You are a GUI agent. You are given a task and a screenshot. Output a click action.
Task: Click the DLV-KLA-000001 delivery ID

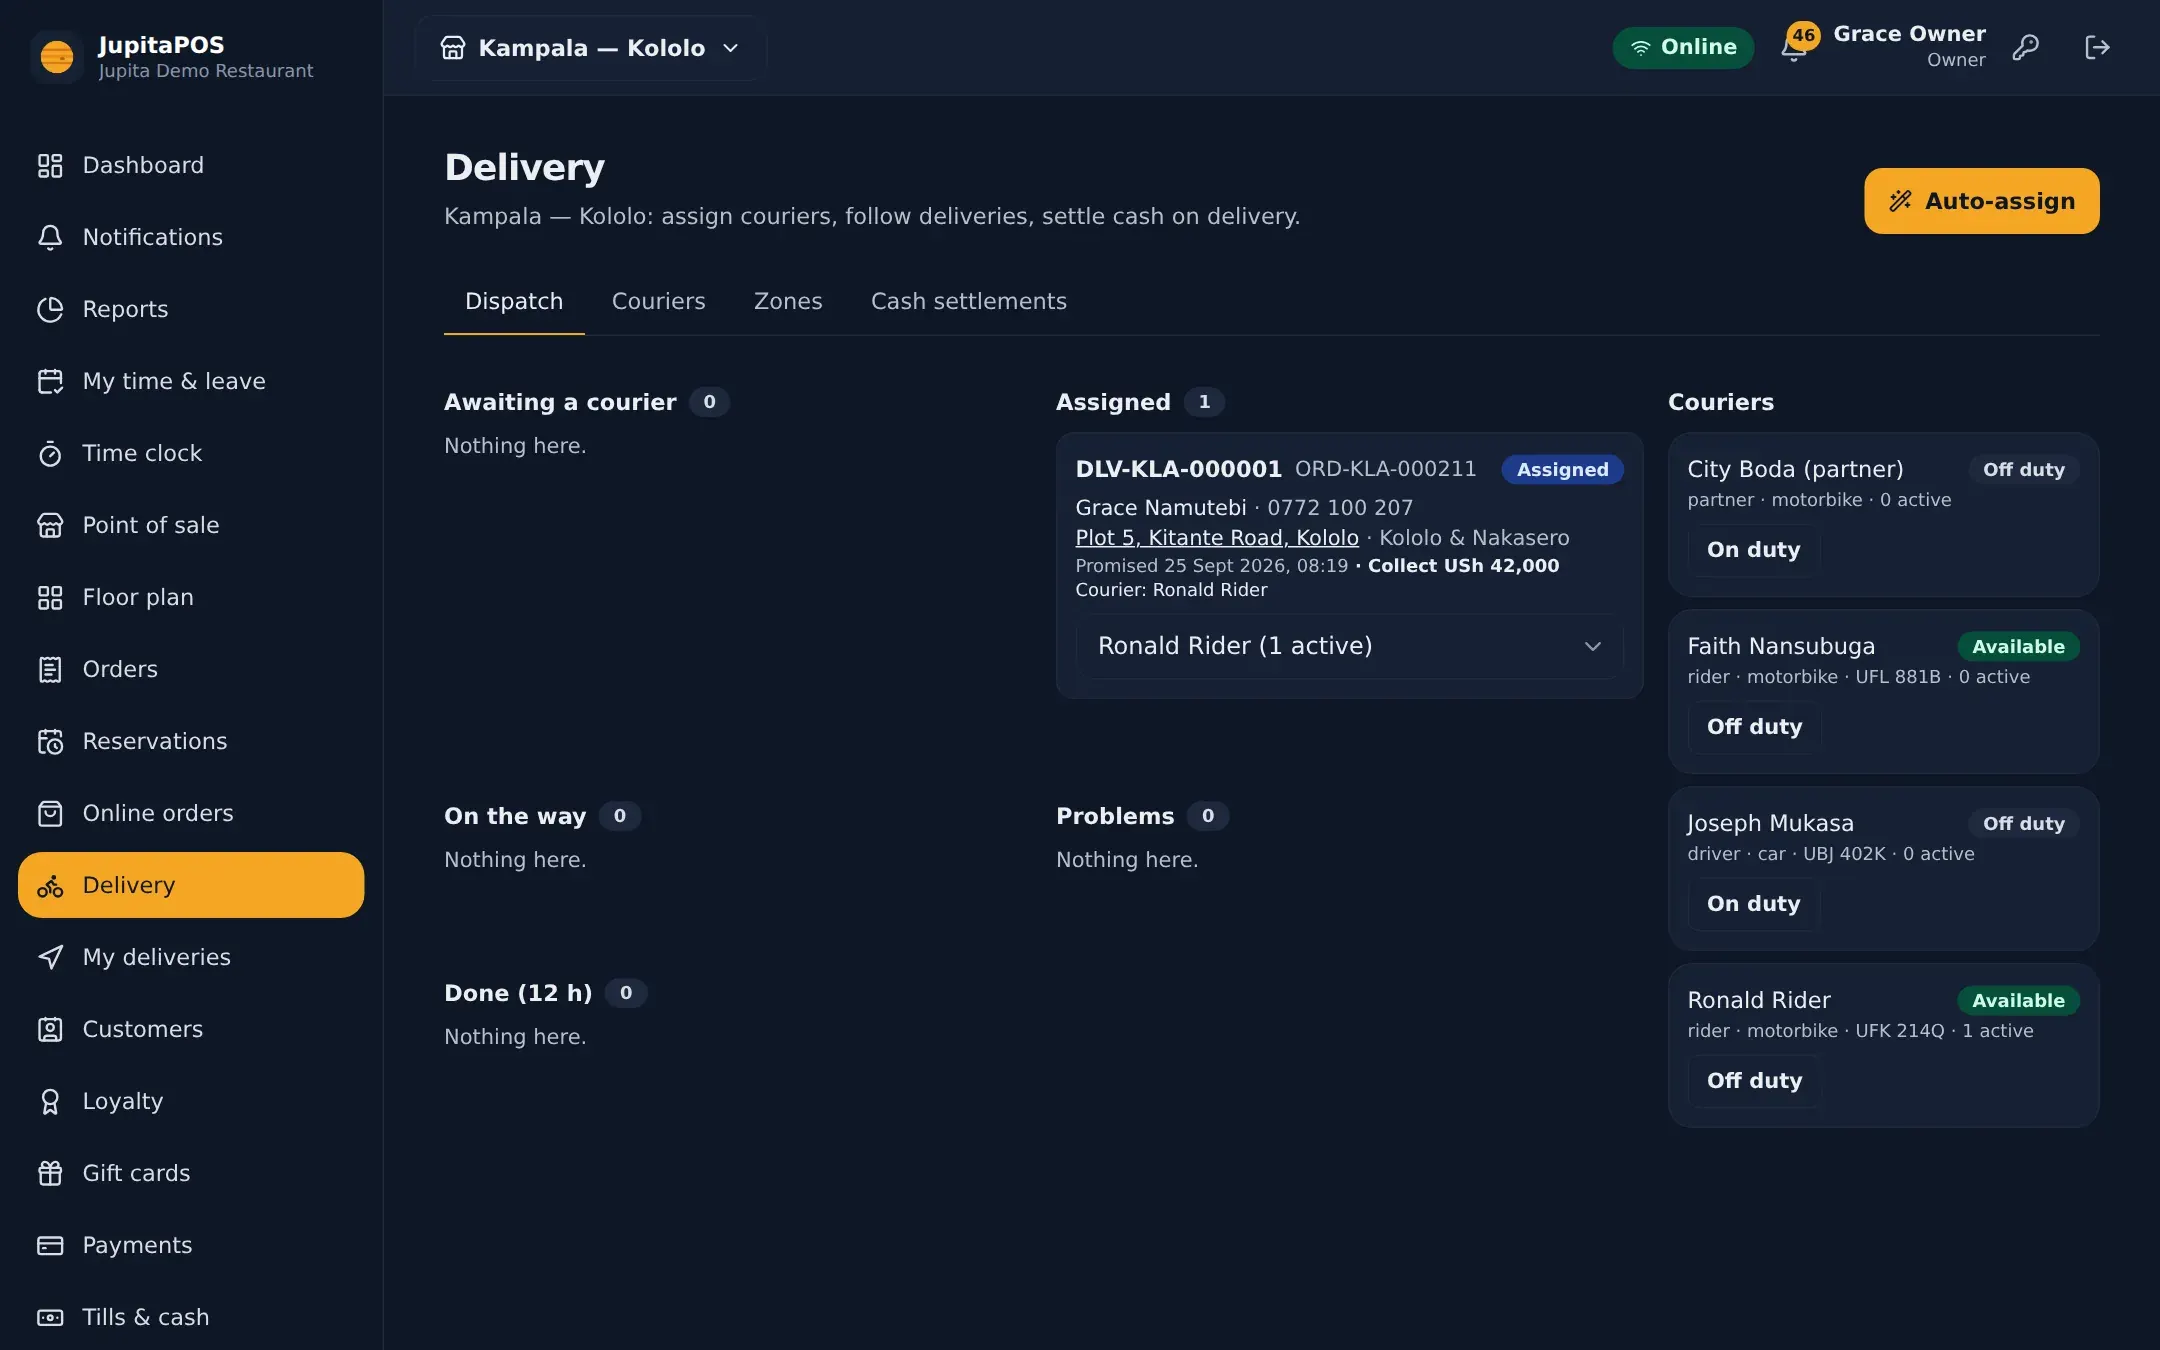pyautogui.click(x=1178, y=469)
